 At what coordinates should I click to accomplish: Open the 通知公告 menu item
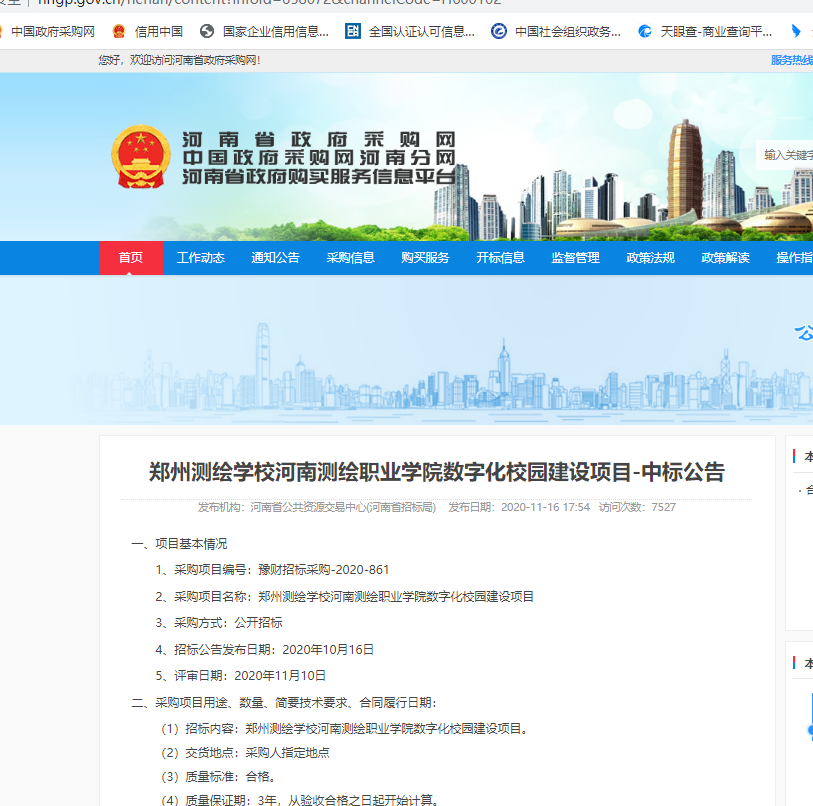tap(275, 258)
